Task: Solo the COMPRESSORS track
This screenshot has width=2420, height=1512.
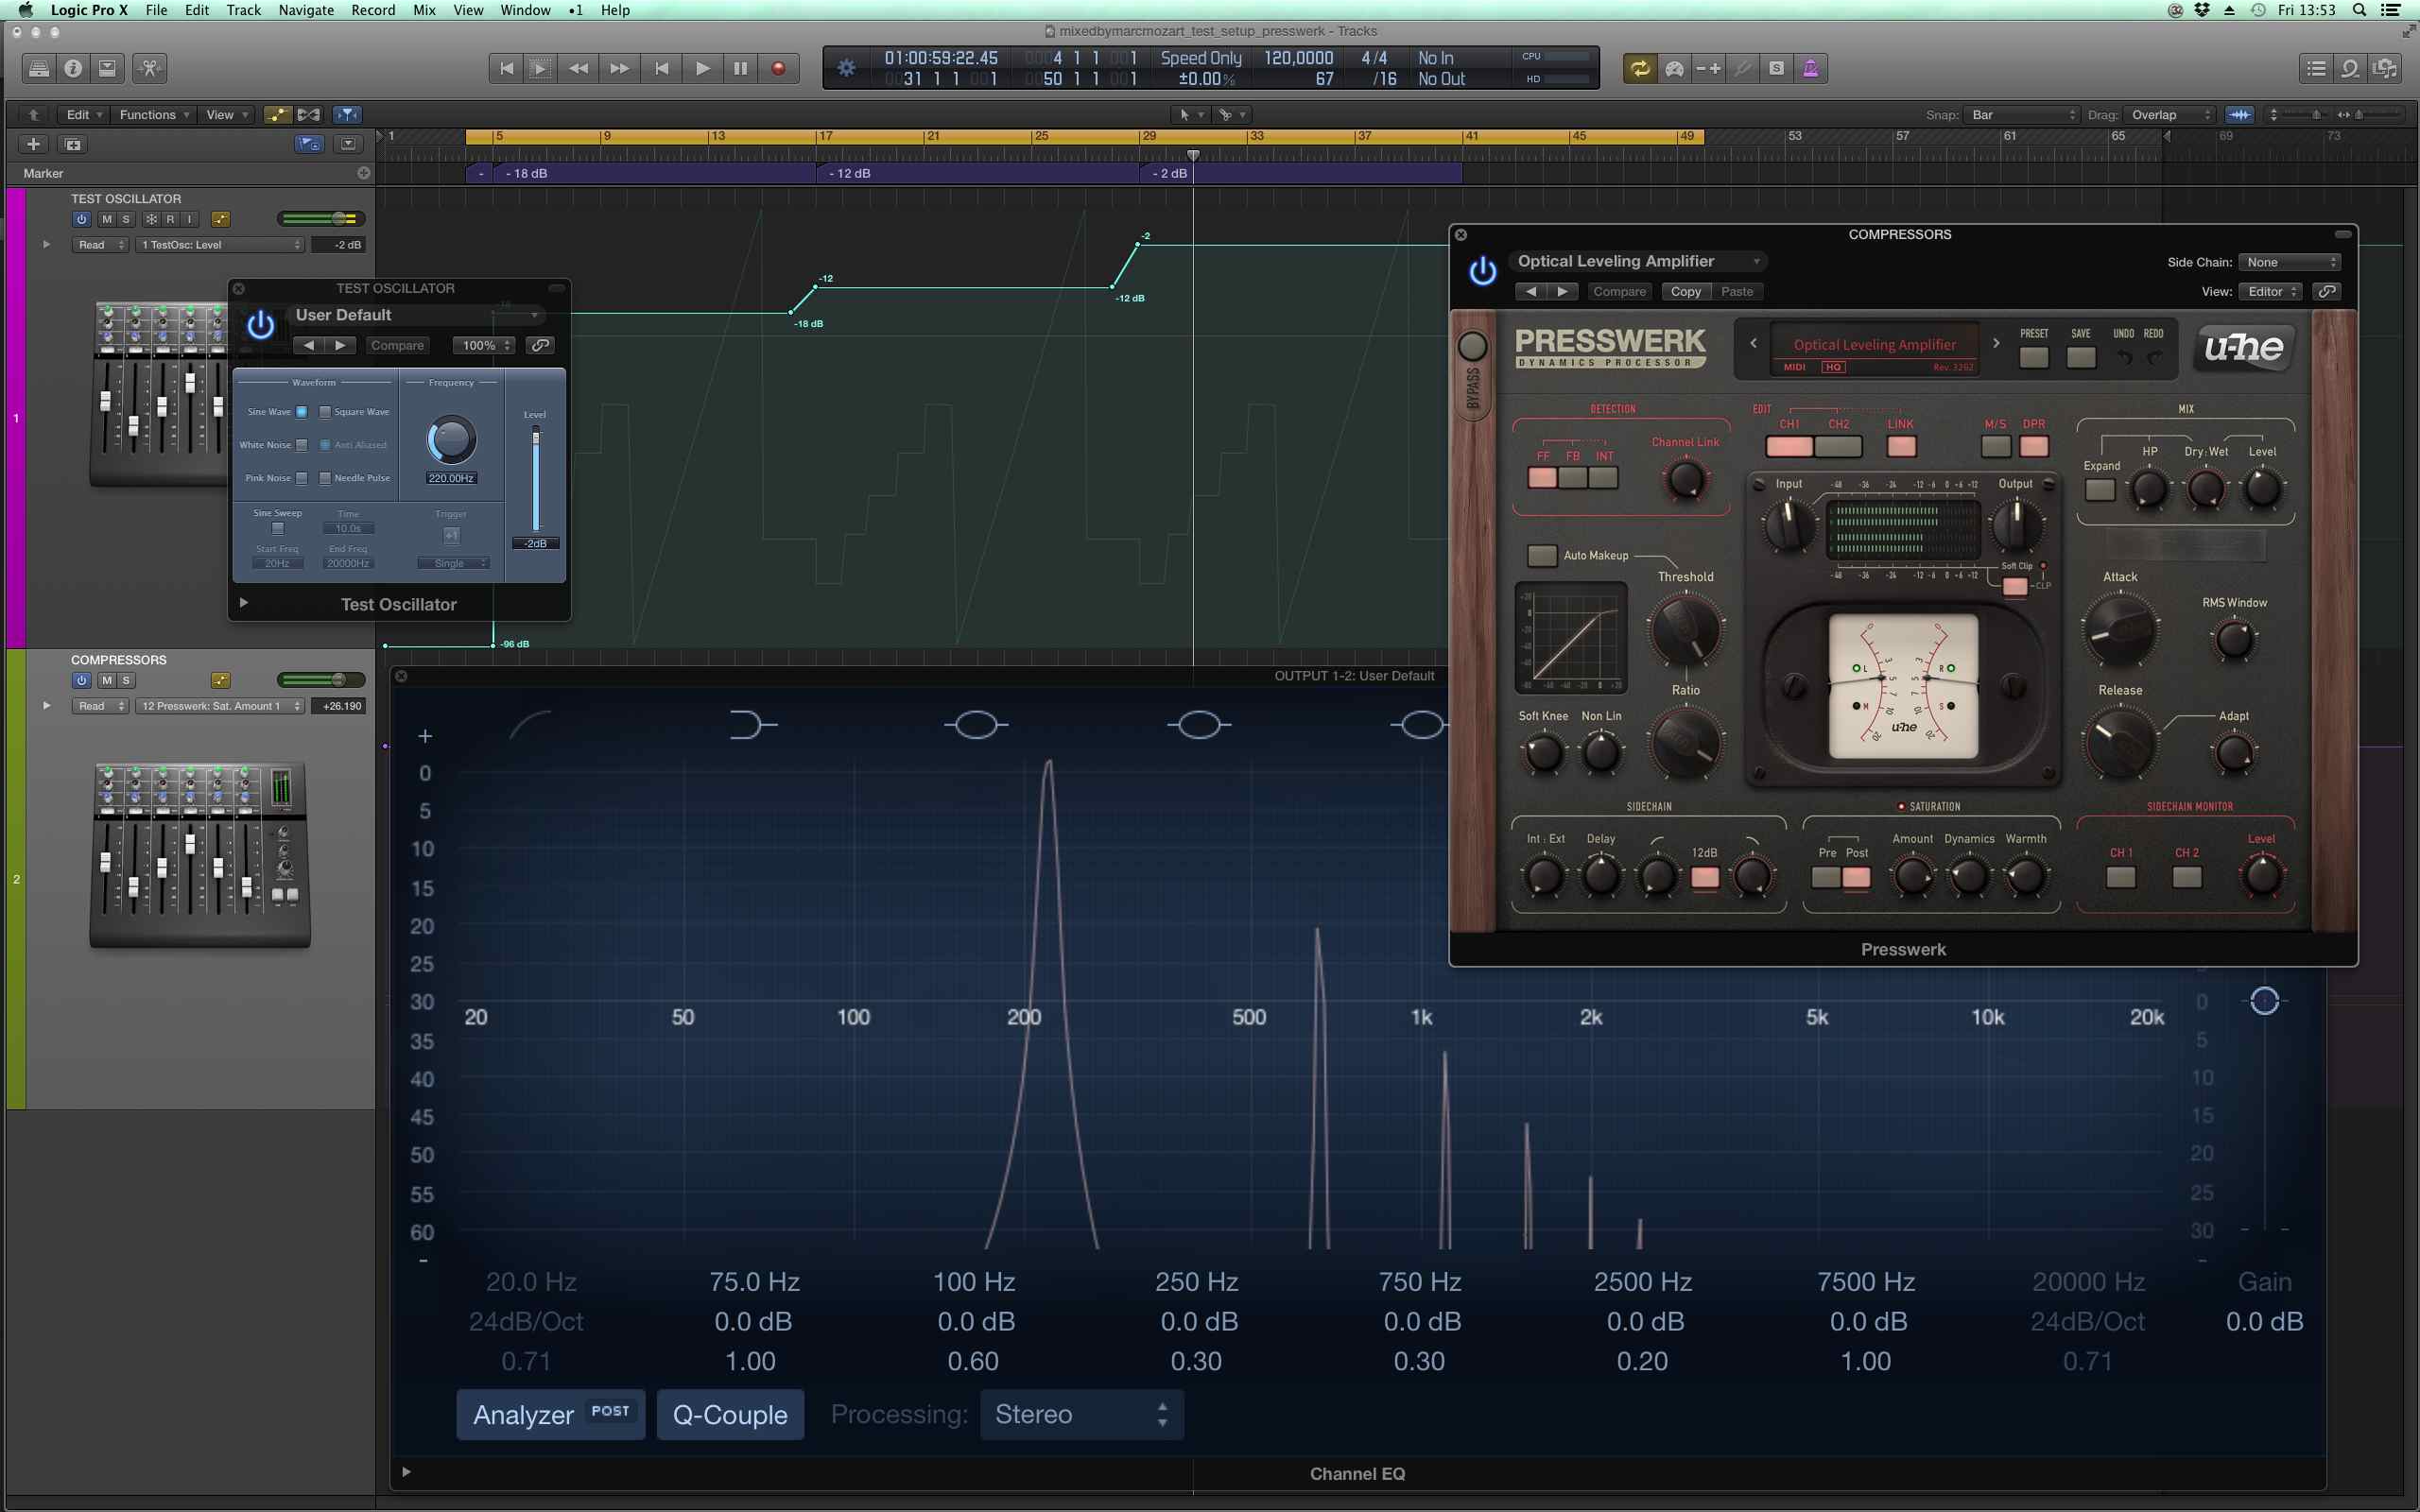Action: click(x=126, y=680)
